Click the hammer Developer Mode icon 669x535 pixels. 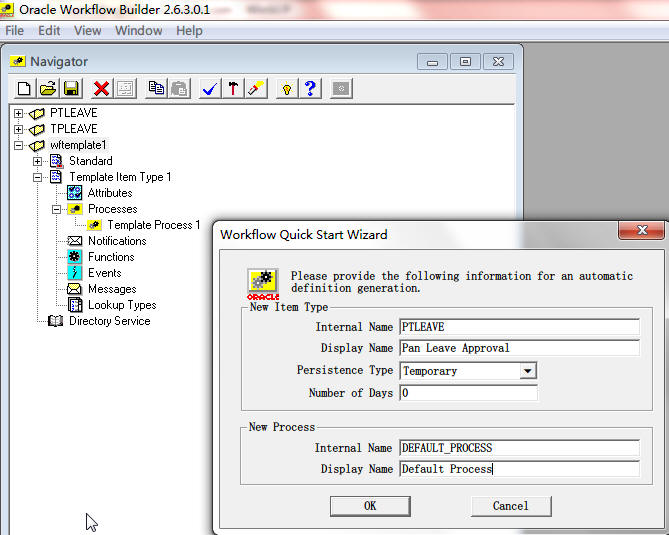[x=233, y=89]
